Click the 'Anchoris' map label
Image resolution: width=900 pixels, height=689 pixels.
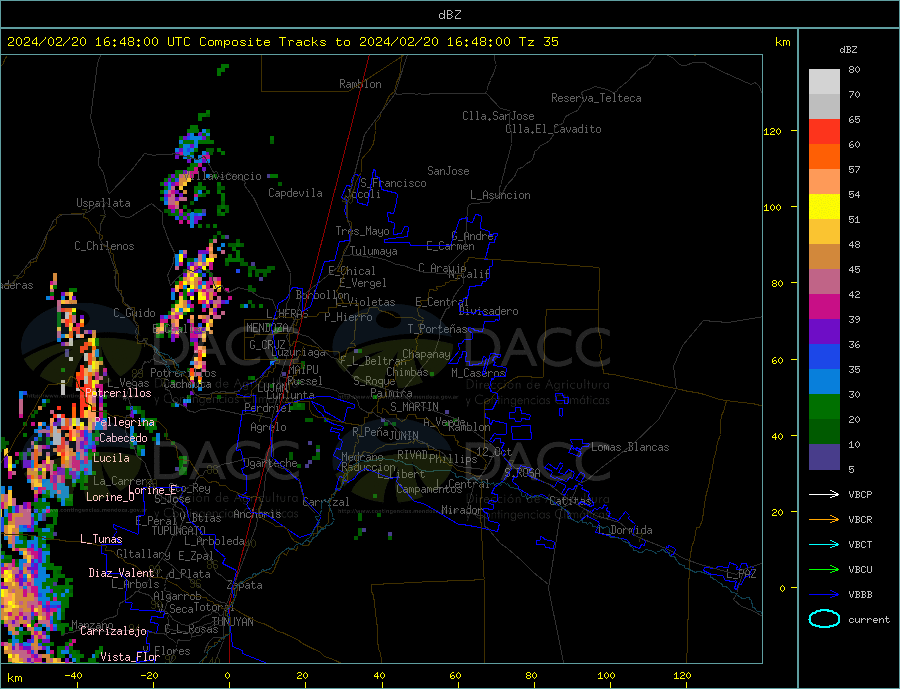(x=257, y=514)
